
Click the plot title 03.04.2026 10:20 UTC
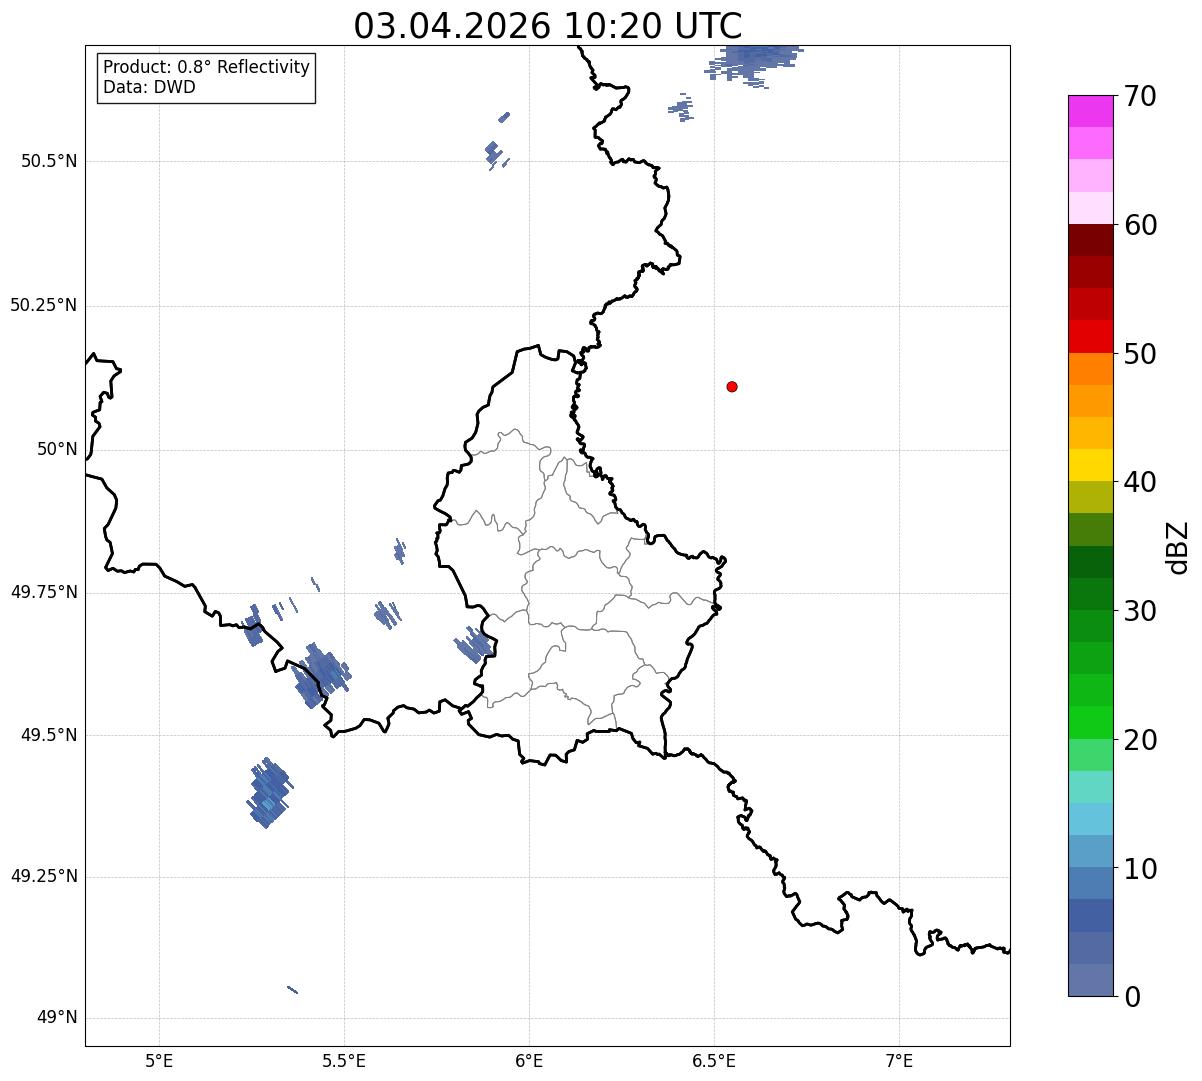[548, 26]
